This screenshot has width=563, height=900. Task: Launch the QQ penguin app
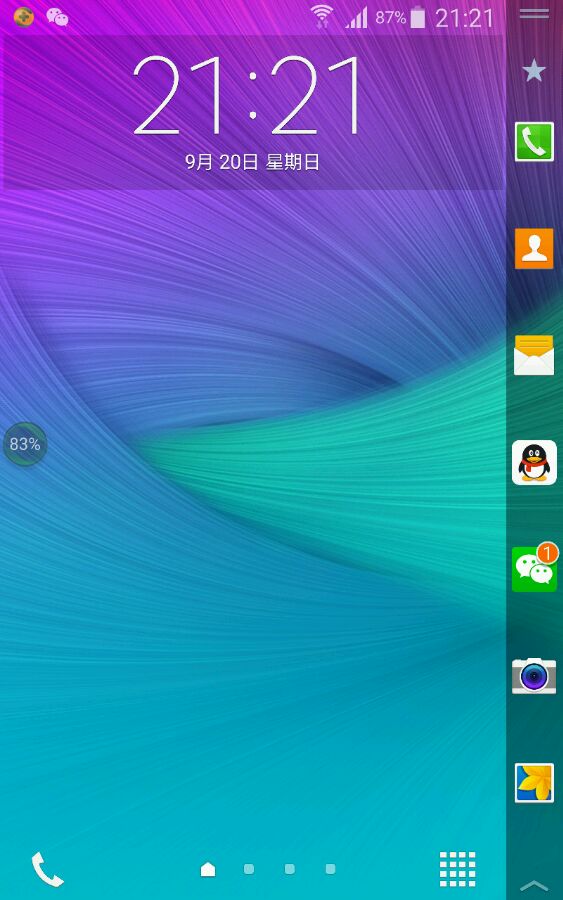pos(534,463)
